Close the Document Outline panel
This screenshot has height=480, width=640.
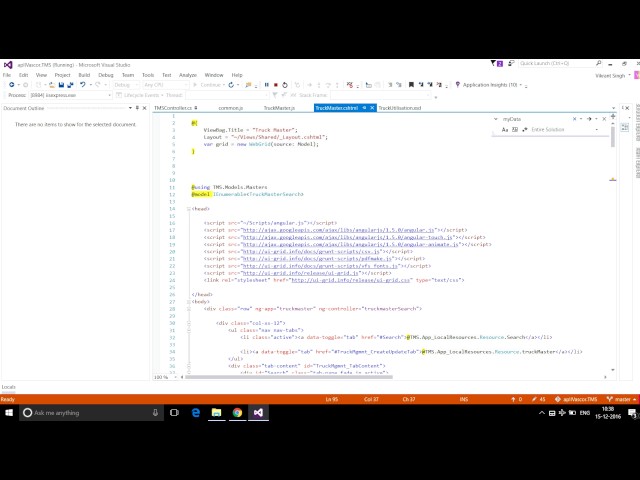(144, 108)
